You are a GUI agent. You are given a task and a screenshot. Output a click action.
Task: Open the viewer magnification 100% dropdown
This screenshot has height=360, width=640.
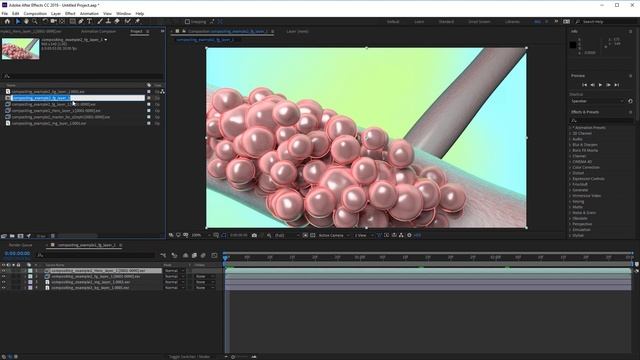(201, 236)
